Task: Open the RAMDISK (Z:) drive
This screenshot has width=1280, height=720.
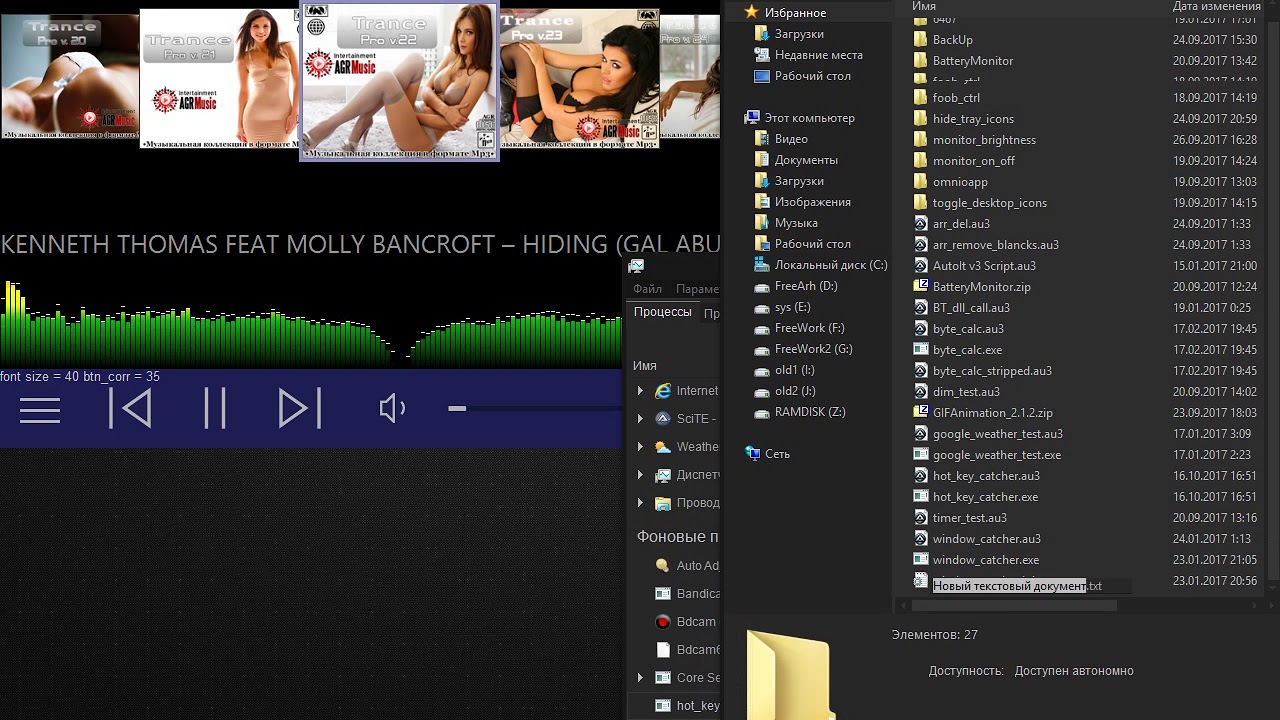Action: click(x=800, y=412)
